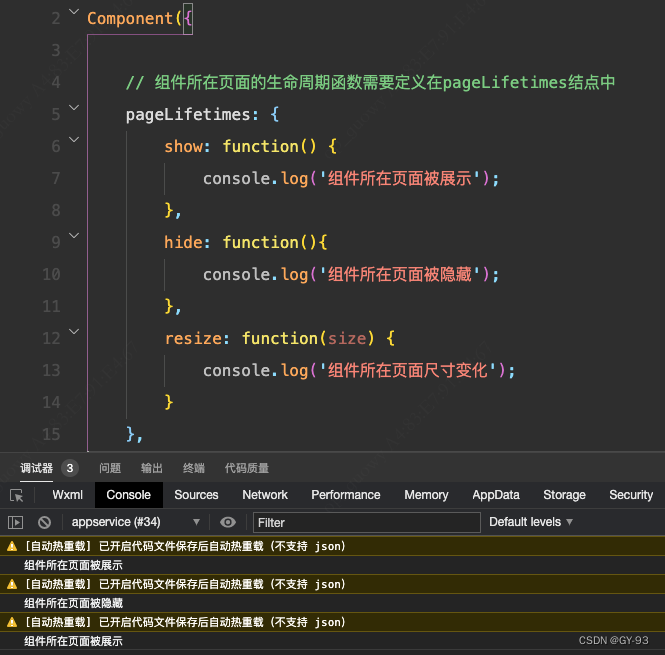Click the 'Component' keyword on line 2

tap(130, 18)
